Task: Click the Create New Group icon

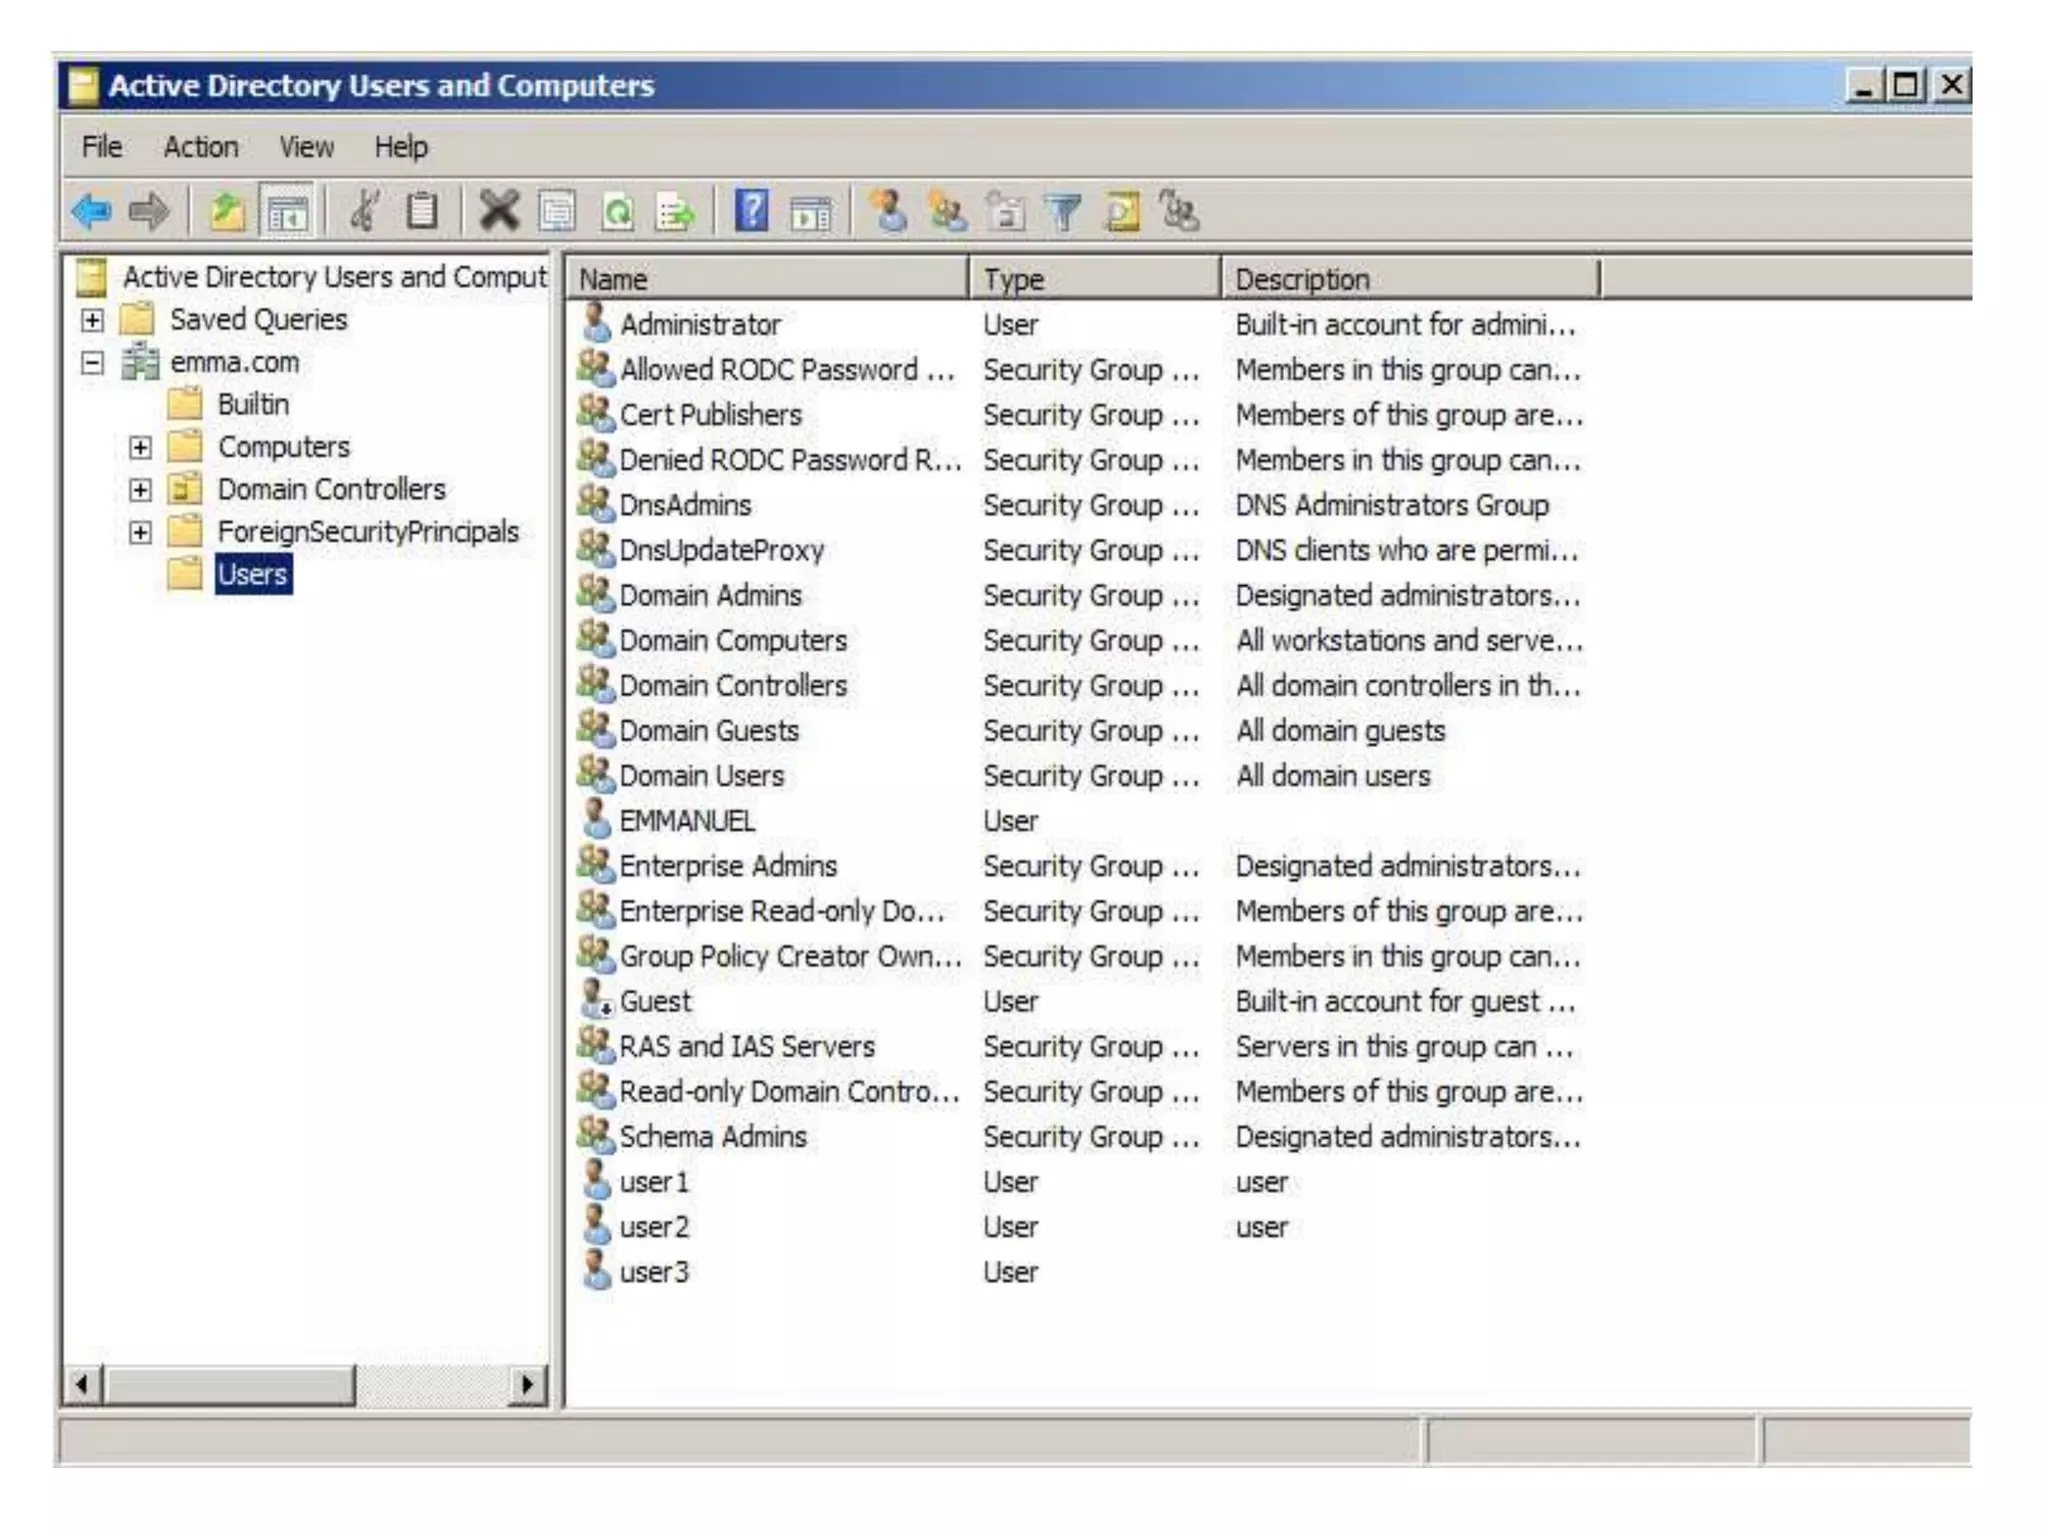Action: point(947,212)
